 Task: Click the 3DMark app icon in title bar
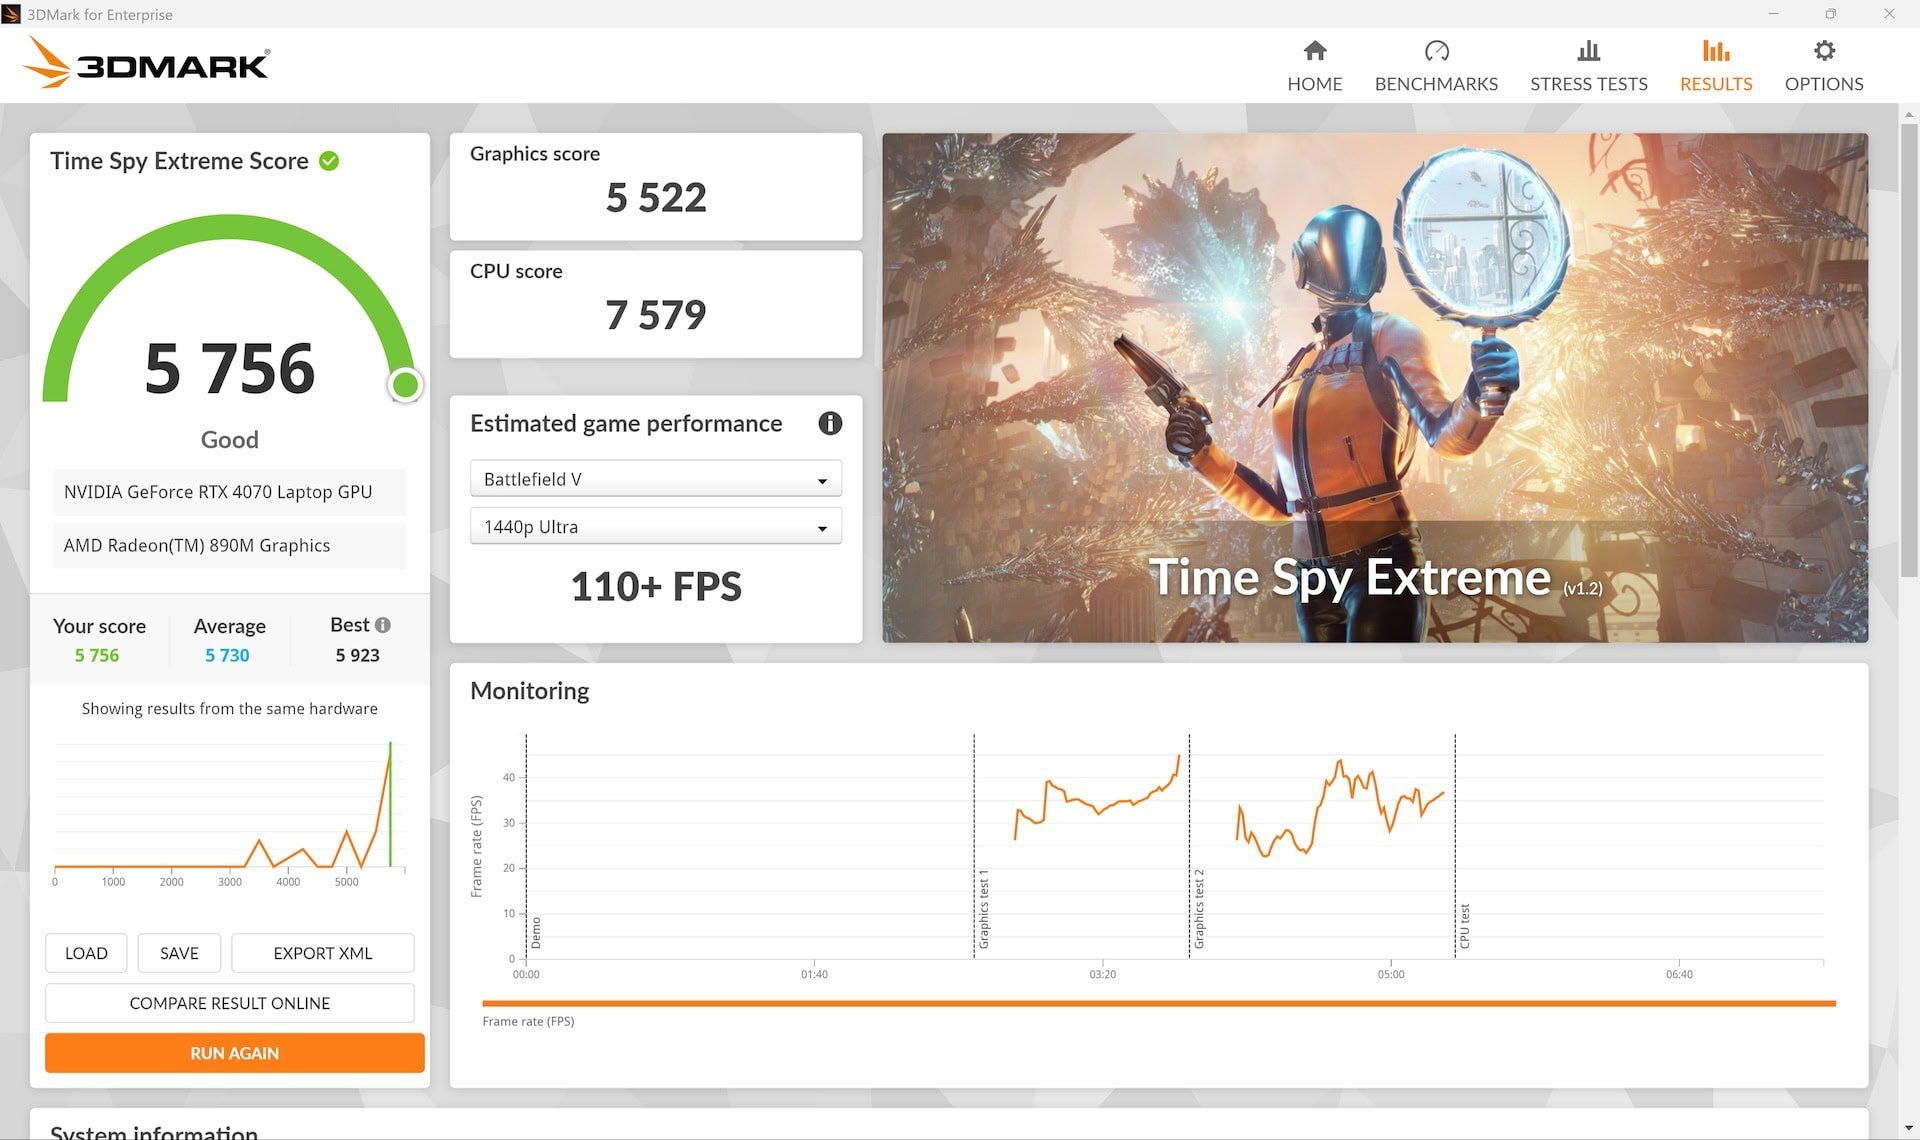[x=11, y=14]
